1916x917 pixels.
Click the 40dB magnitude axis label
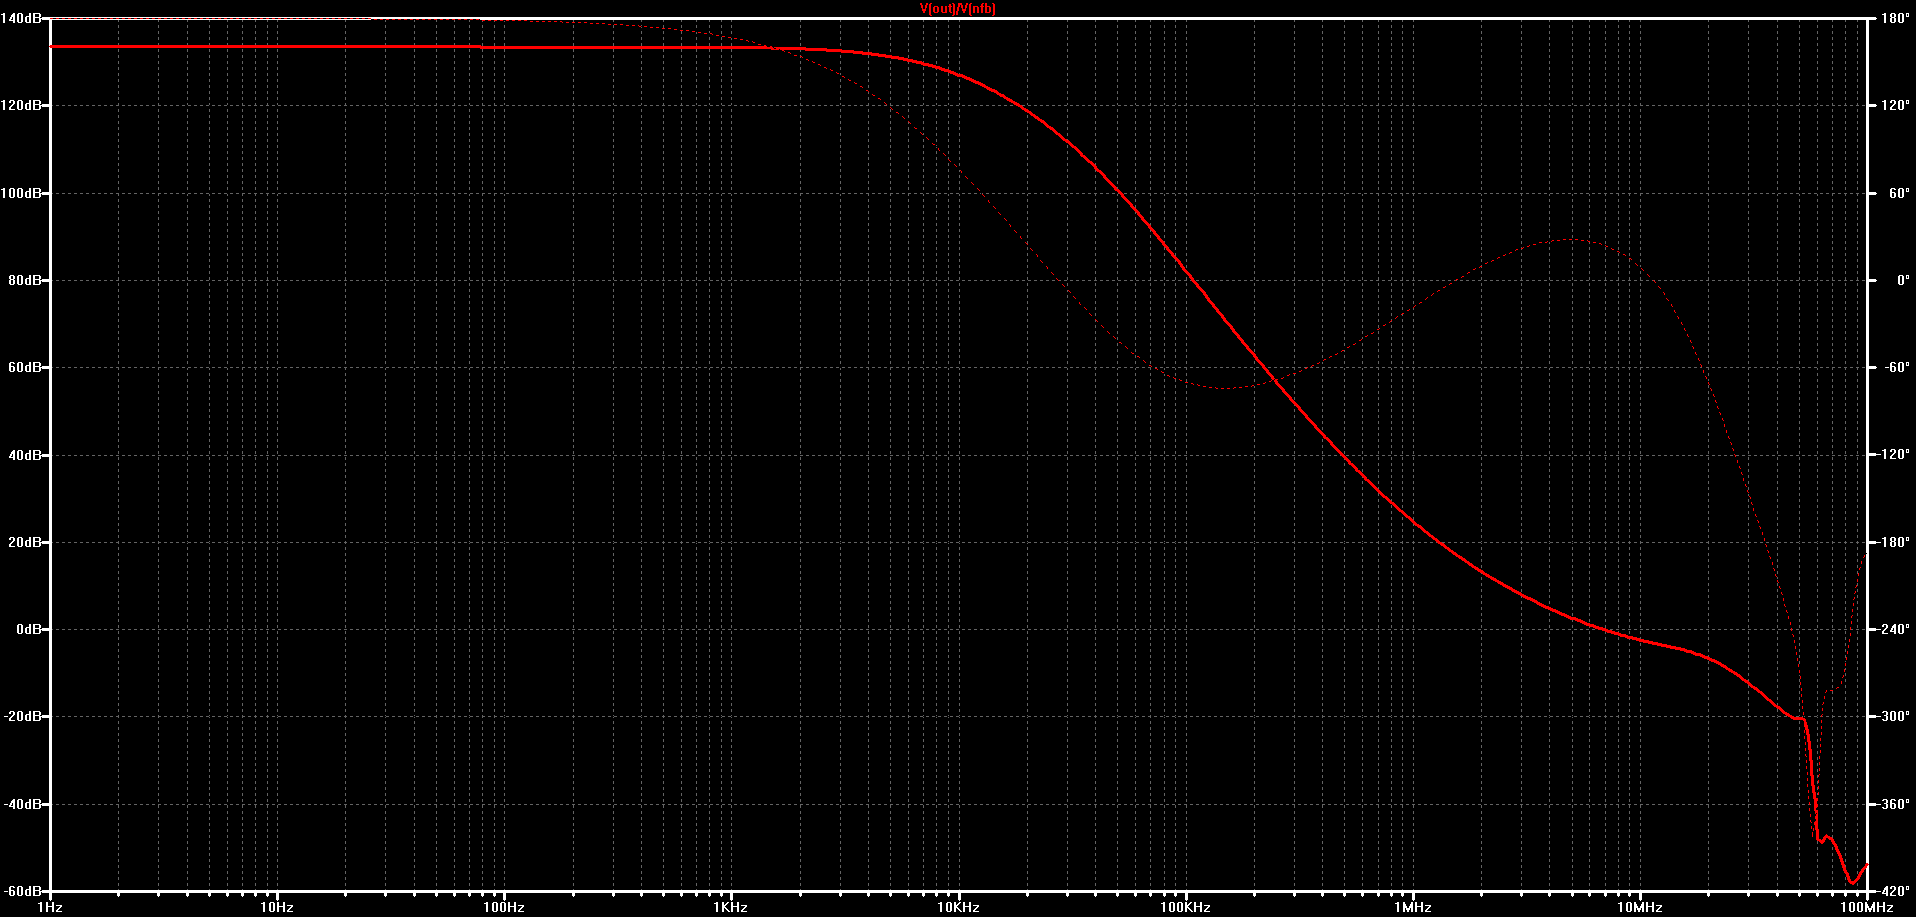click(24, 455)
